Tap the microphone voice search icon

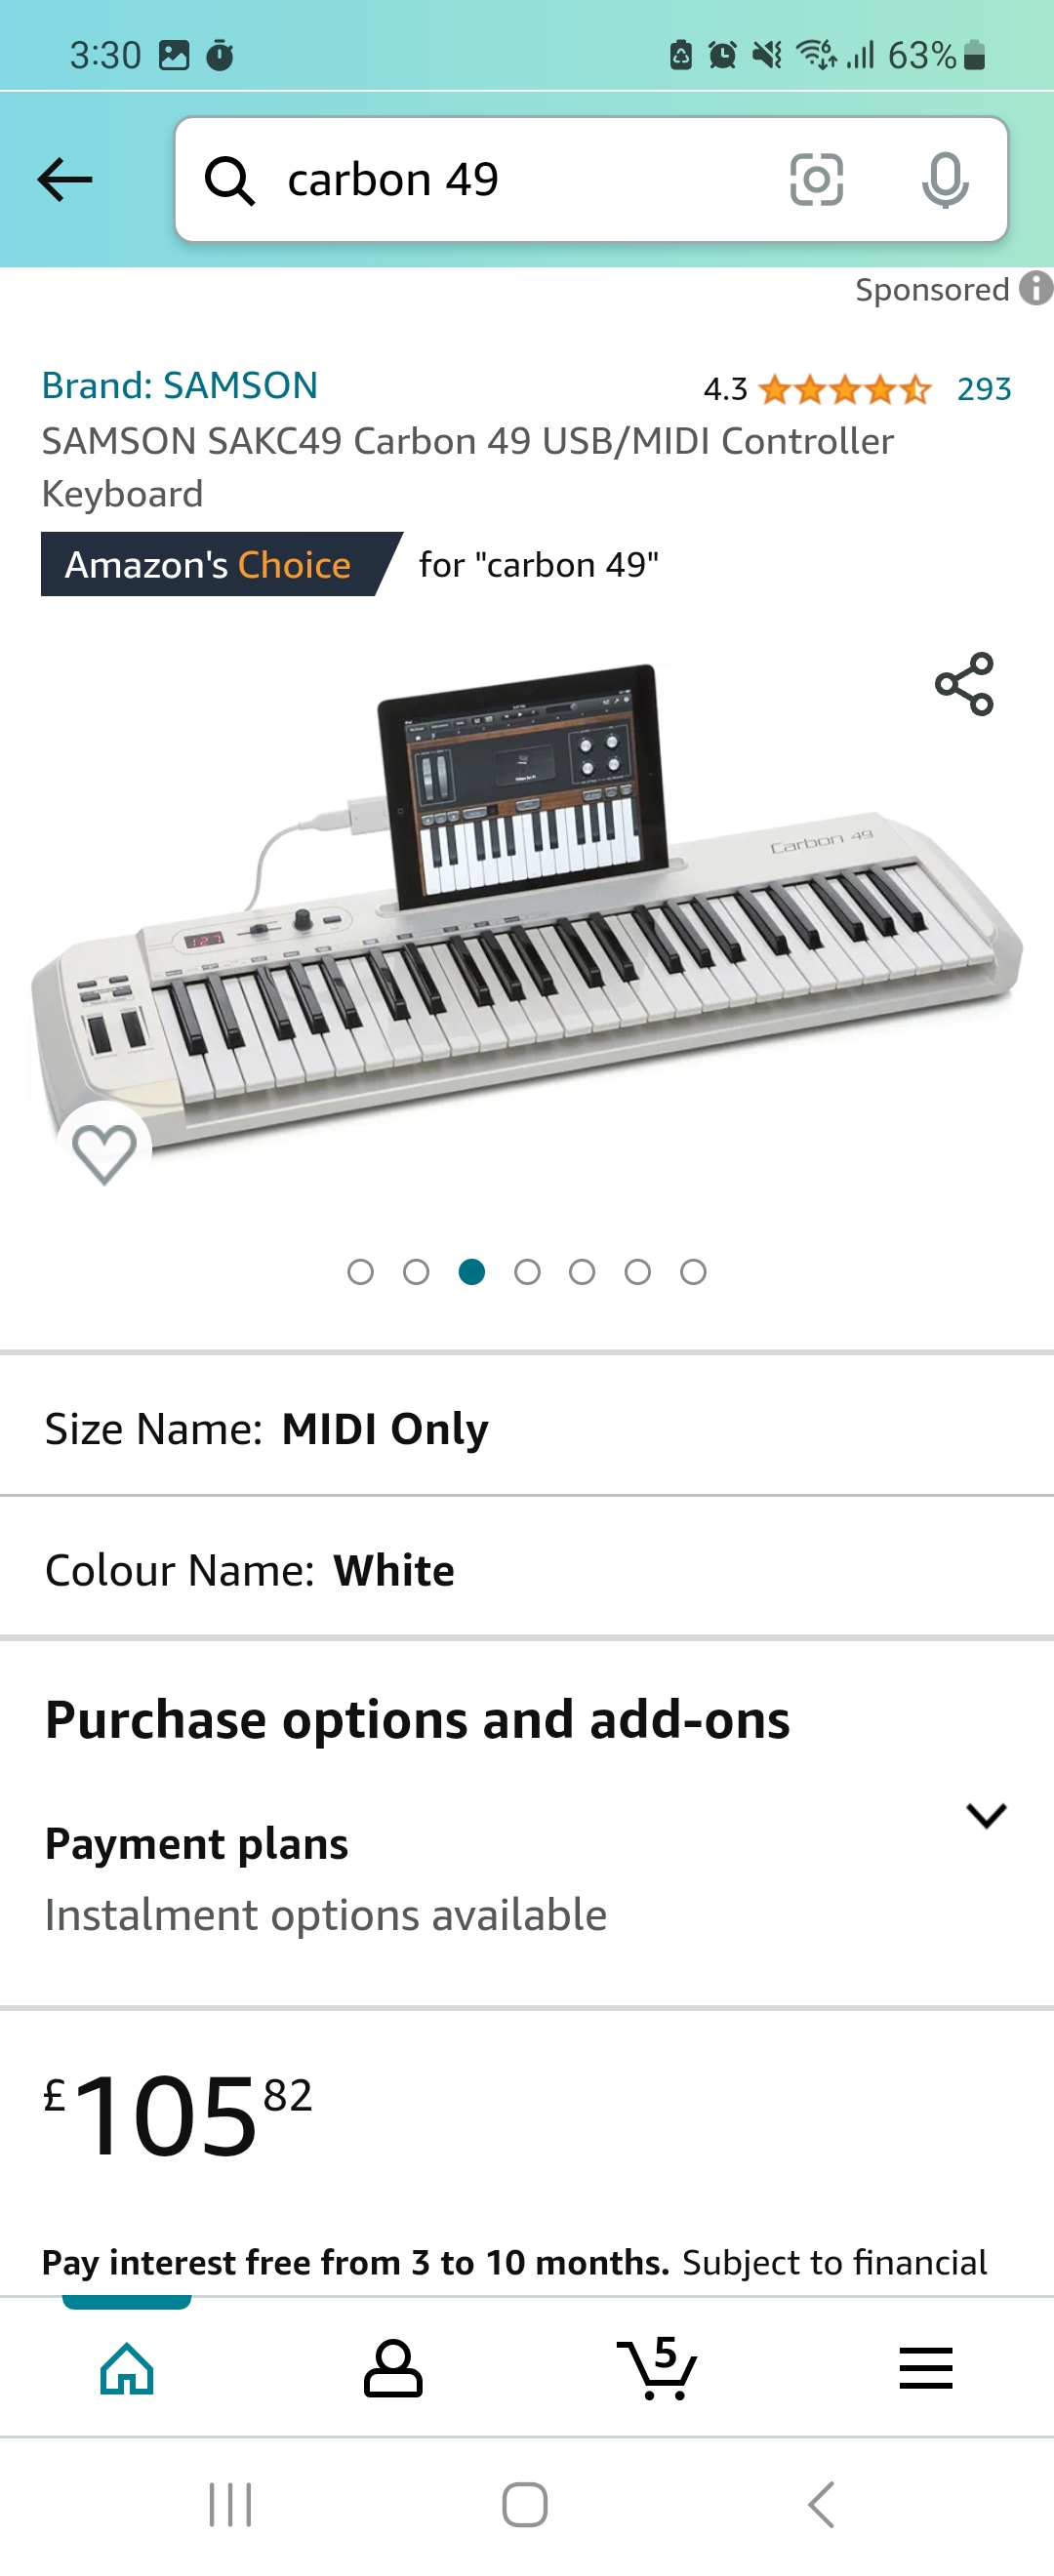(945, 180)
